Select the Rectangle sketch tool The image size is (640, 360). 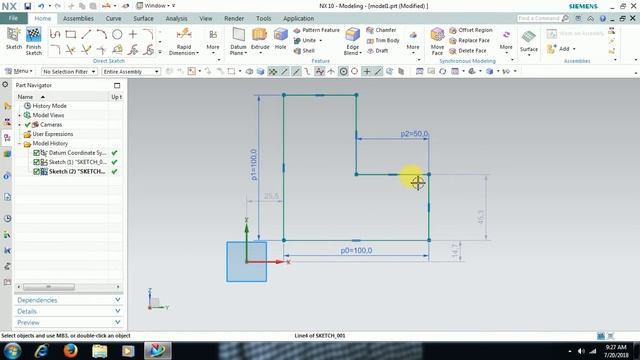click(x=71, y=34)
